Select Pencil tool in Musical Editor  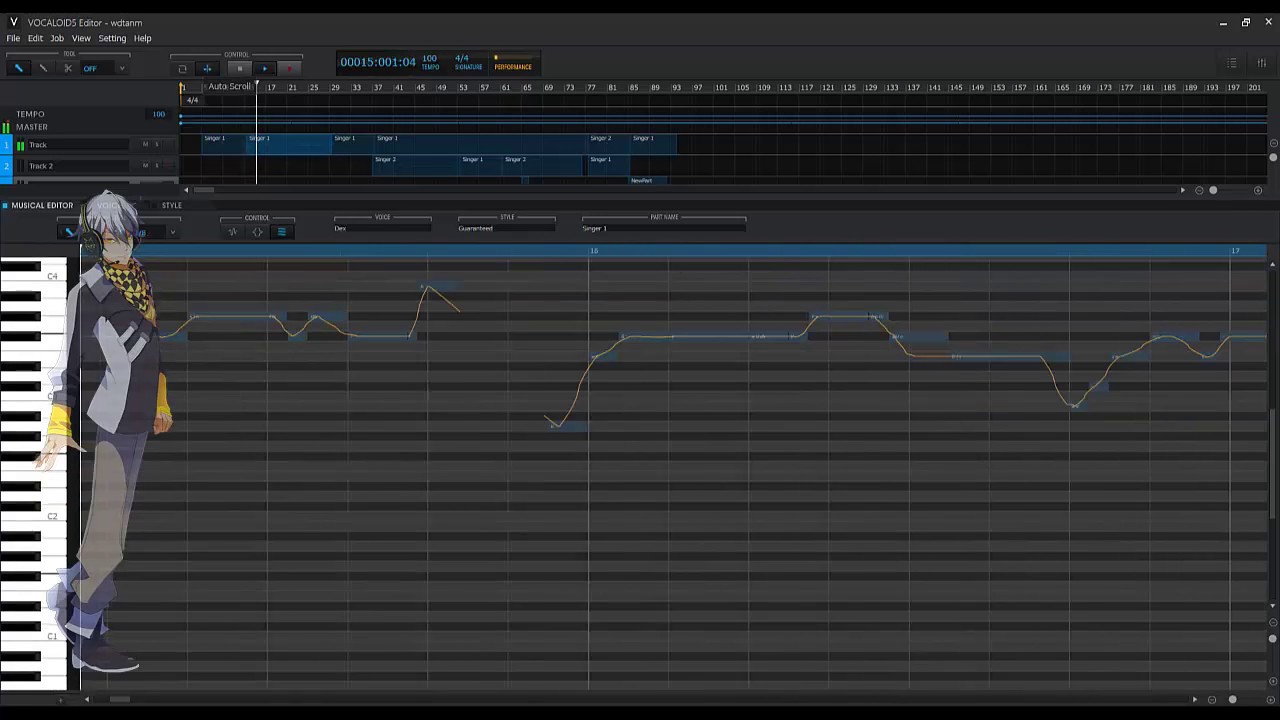pos(69,232)
